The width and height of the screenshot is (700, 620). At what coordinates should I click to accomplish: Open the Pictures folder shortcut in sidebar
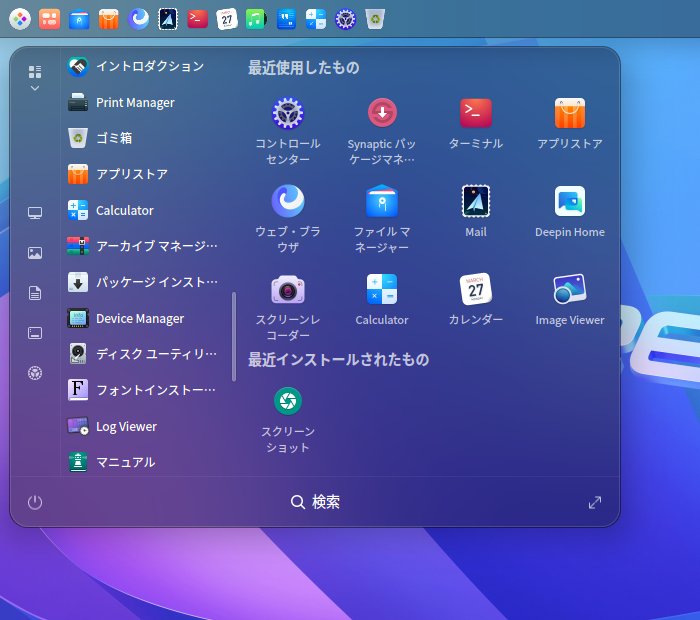pos(35,253)
